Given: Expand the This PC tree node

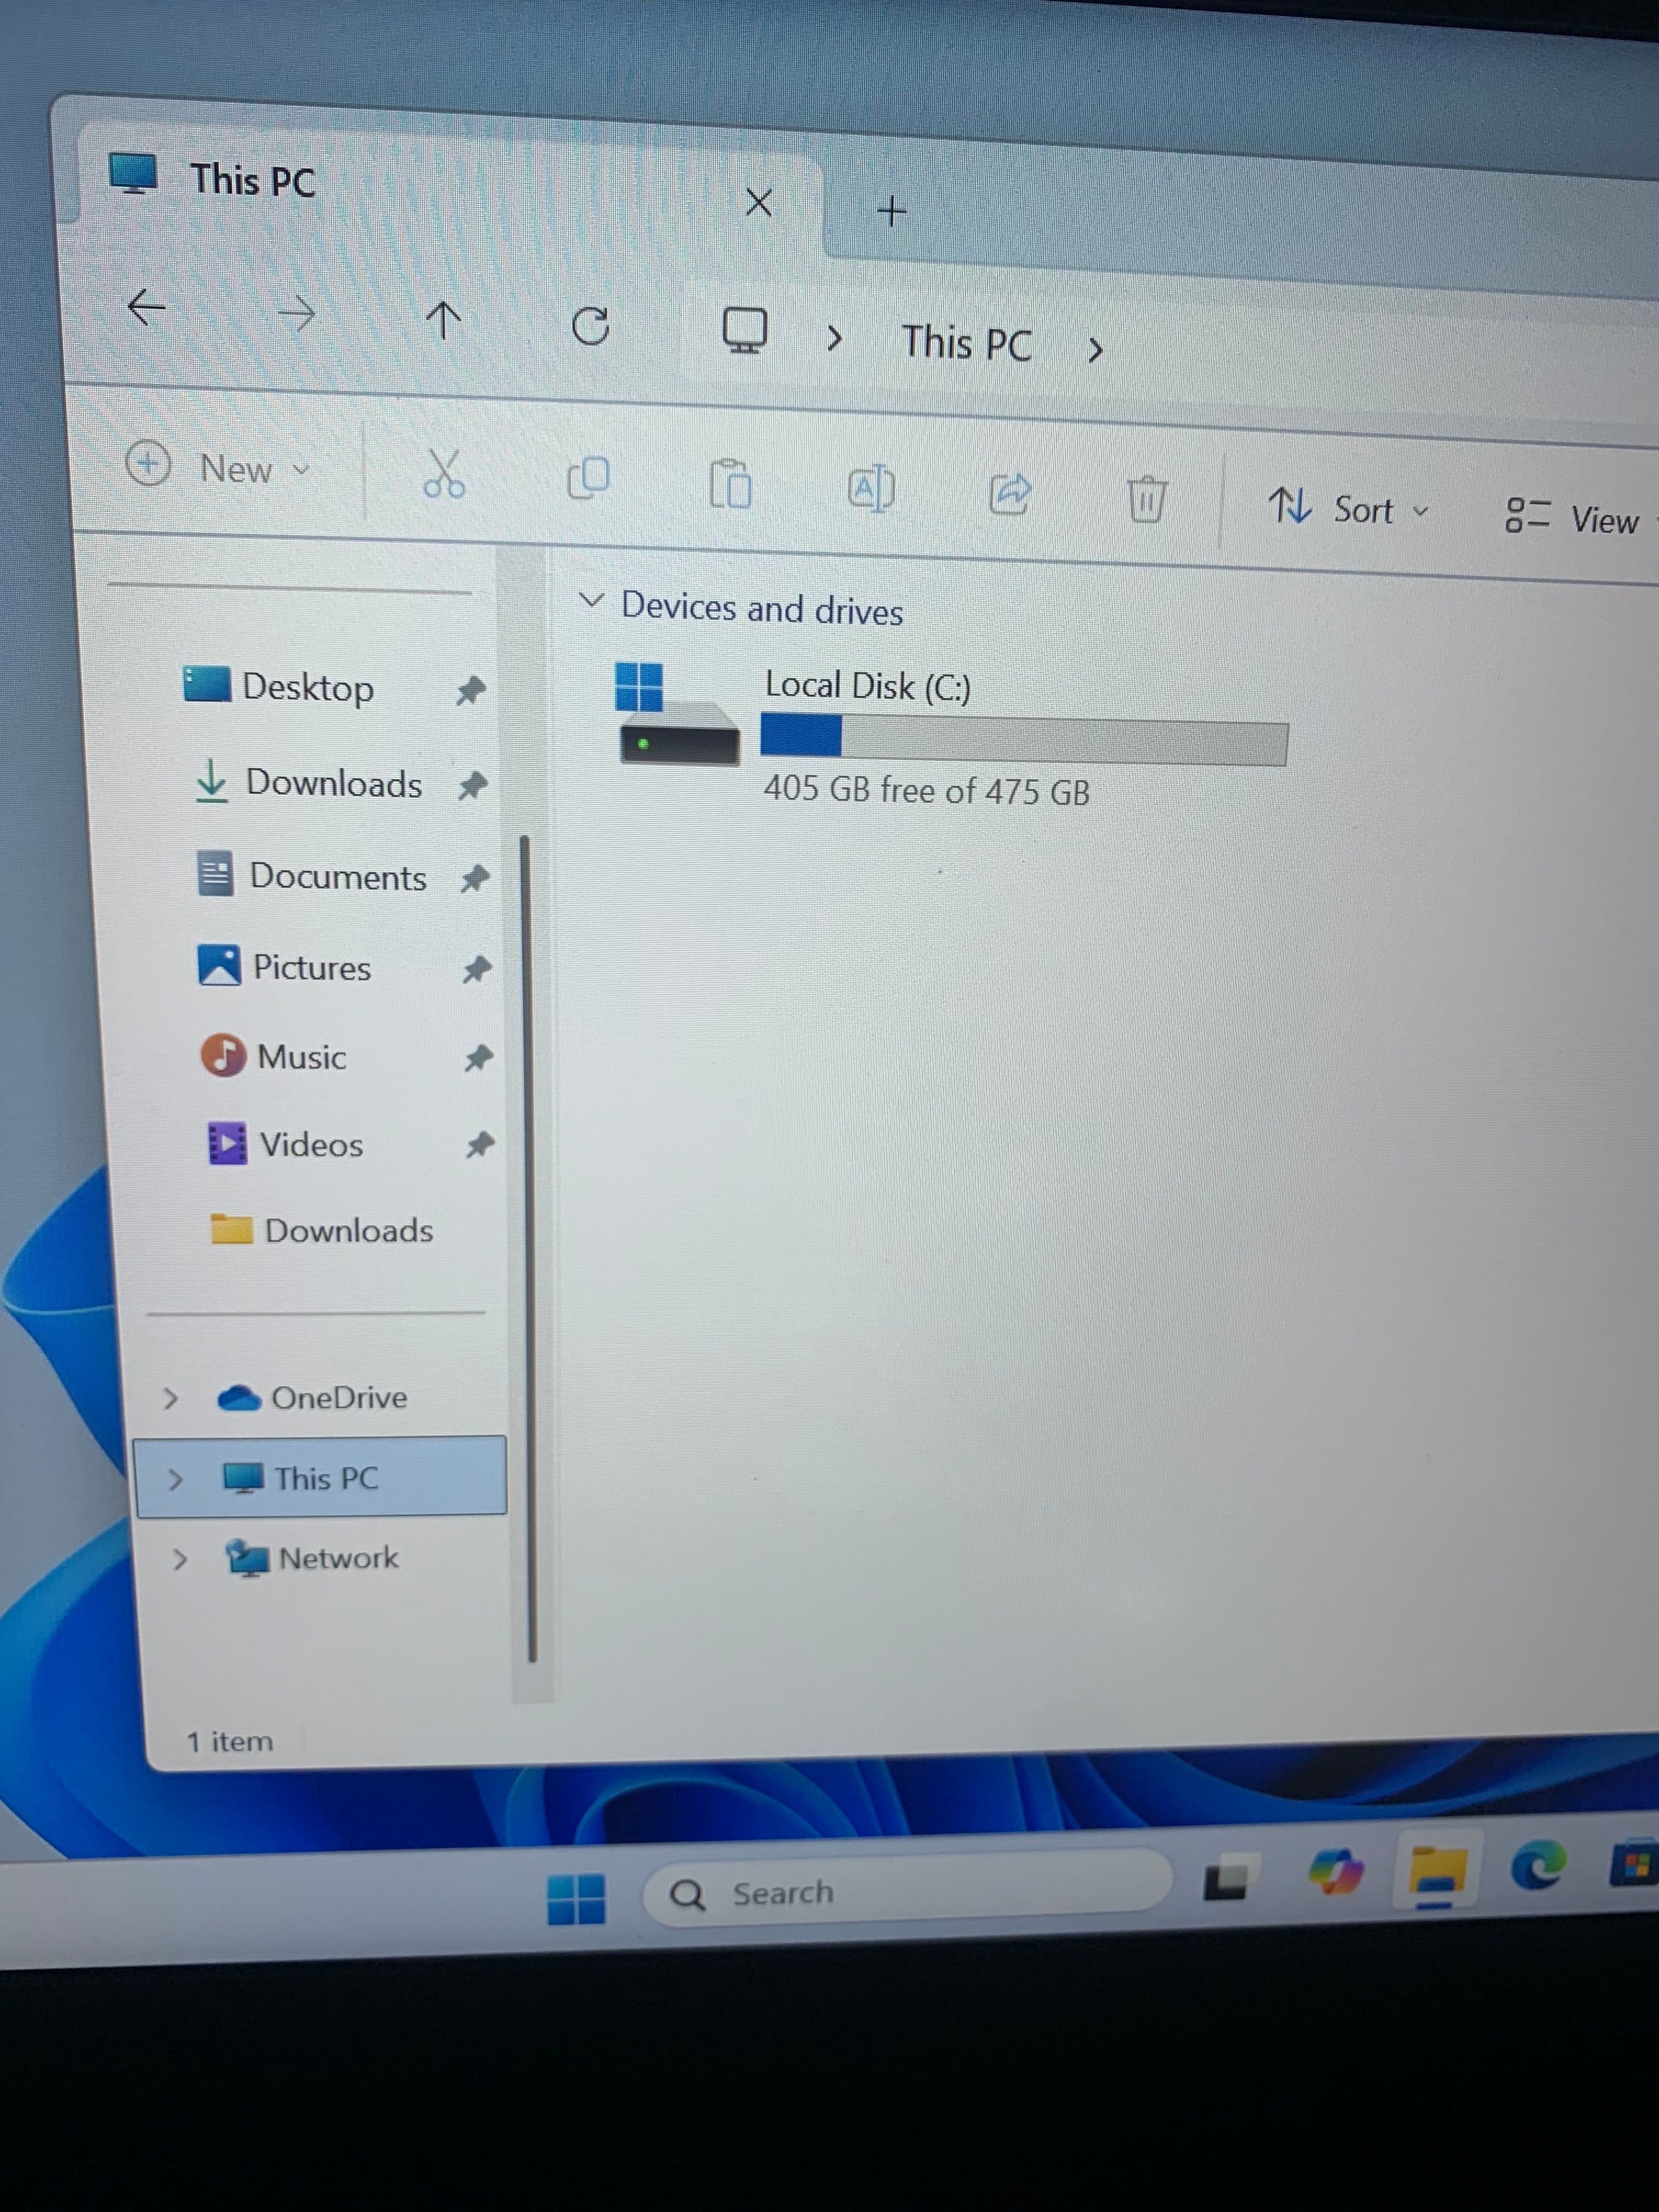Looking at the screenshot, I should coord(175,1479).
